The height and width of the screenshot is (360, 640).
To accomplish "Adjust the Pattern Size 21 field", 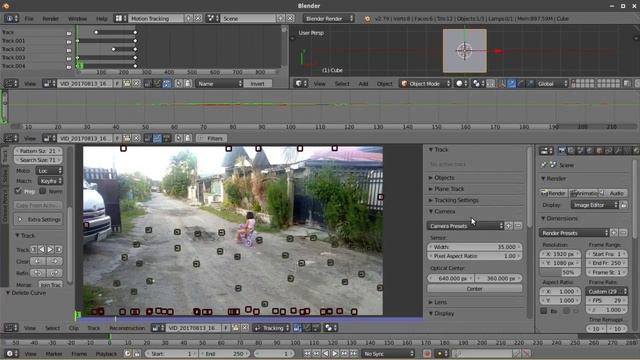I will click(38, 151).
